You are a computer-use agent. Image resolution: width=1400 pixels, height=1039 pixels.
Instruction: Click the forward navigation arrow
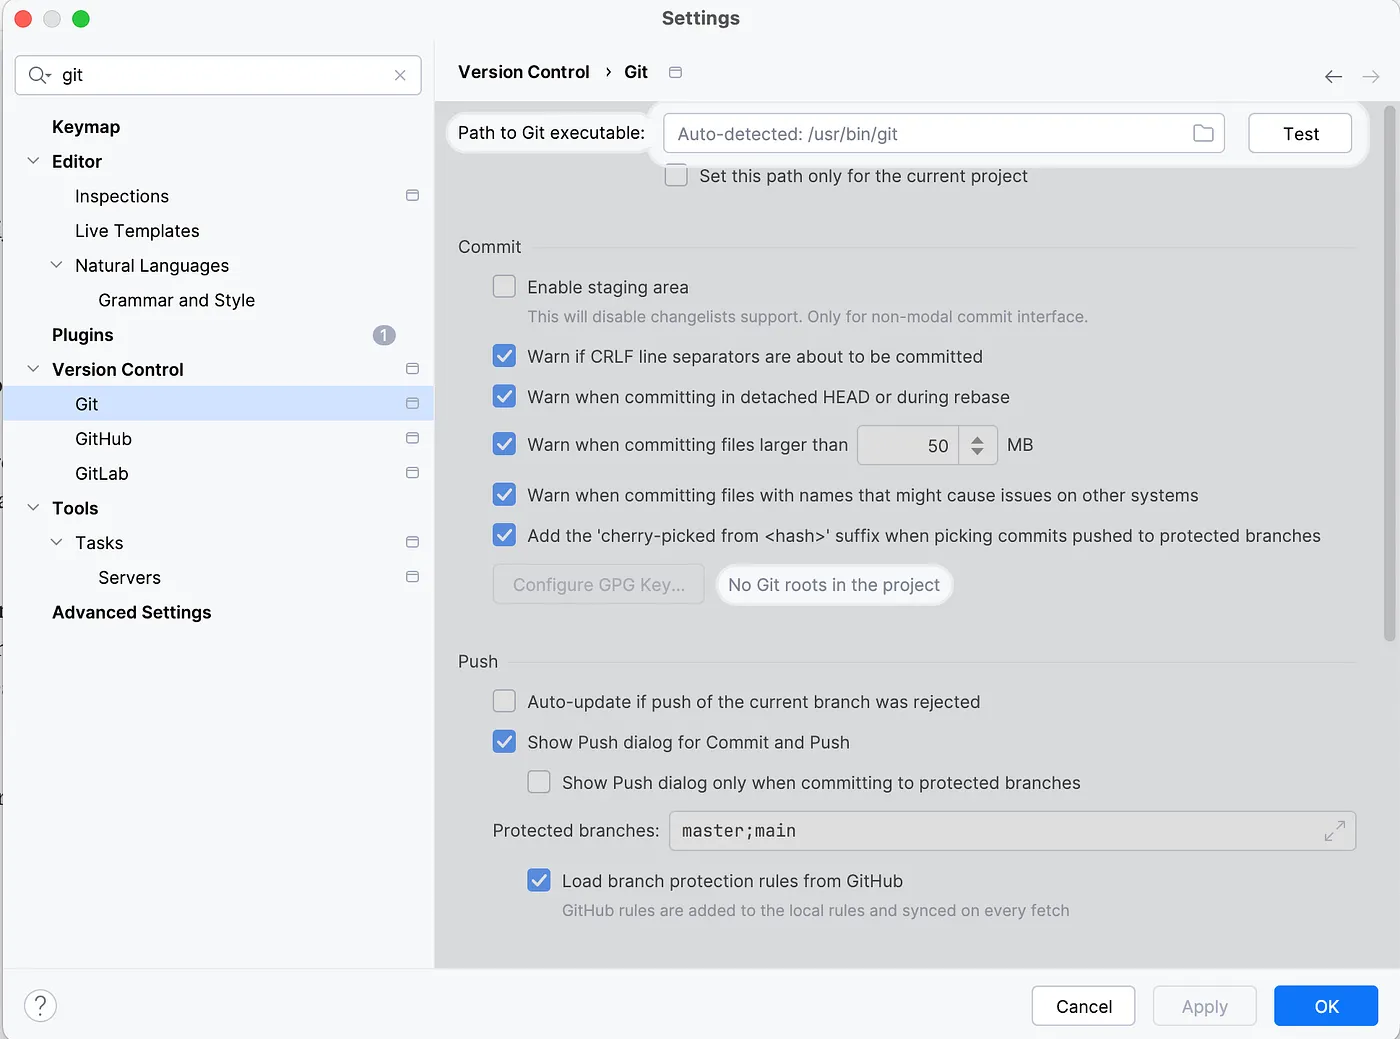tap(1371, 76)
